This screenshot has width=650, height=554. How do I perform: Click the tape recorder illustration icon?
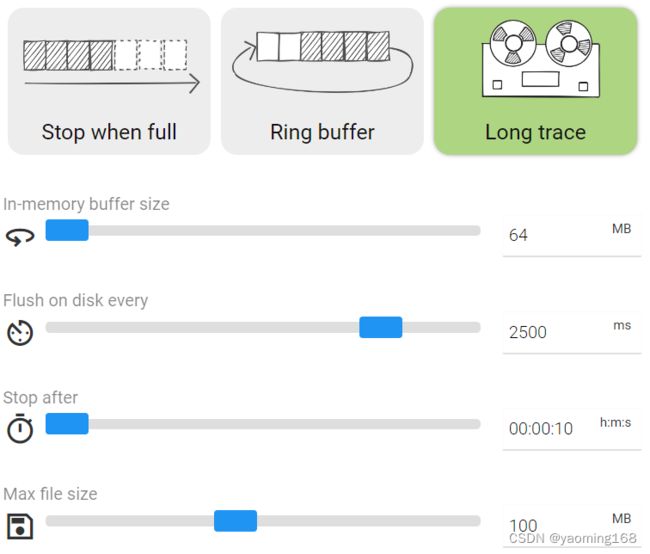[x=541, y=58]
